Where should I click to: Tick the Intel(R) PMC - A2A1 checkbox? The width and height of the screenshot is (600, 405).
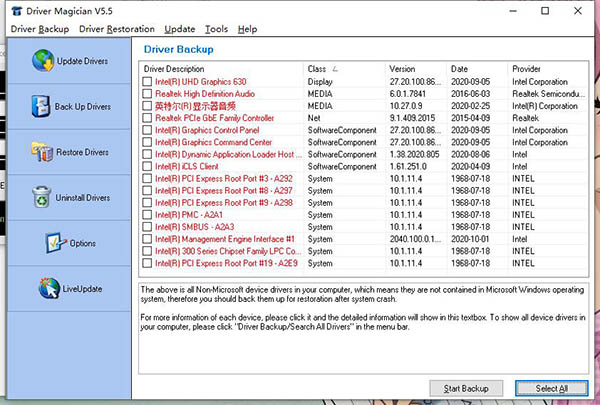(x=147, y=215)
